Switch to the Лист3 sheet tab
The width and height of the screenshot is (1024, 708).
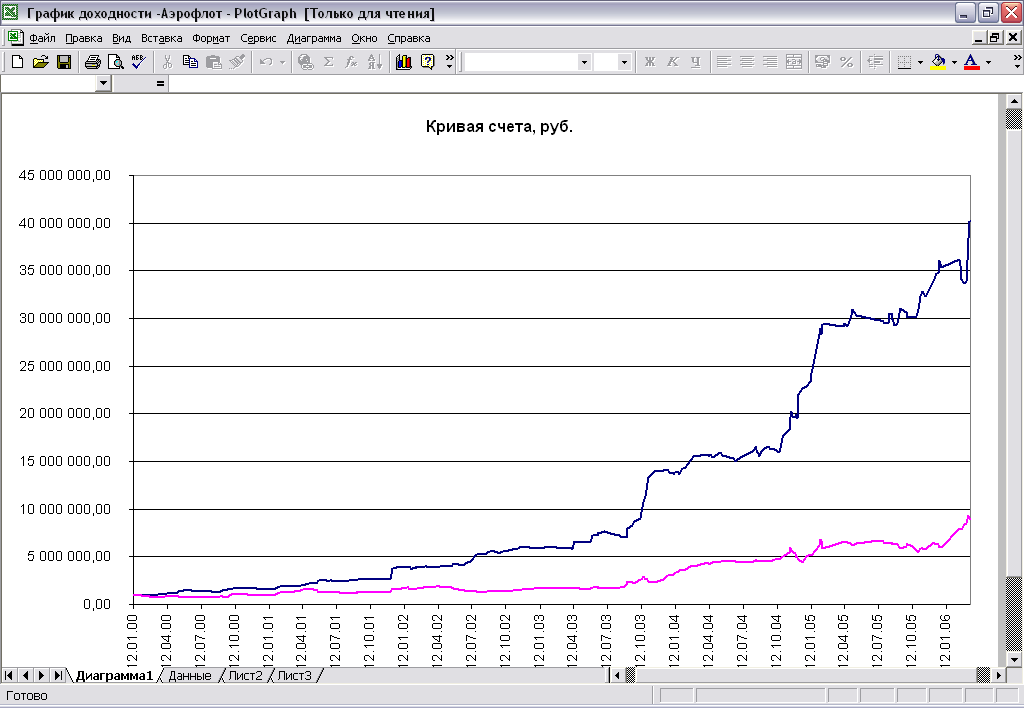pos(295,675)
